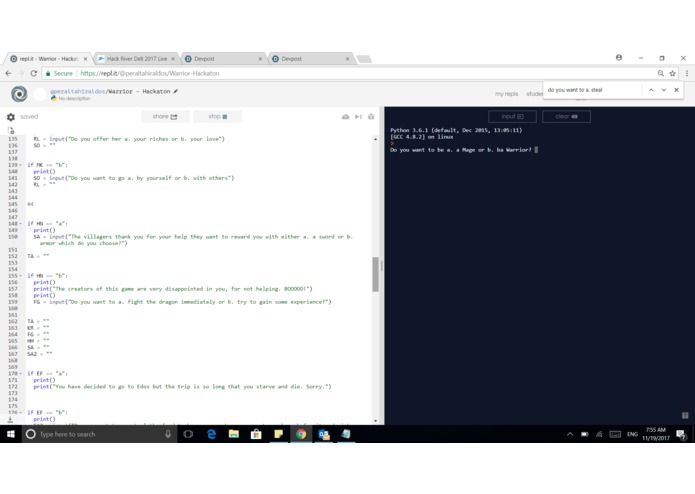Open Chrome three-dot menu
Image resolution: width=695 pixels, height=494 pixels.
[x=687, y=74]
